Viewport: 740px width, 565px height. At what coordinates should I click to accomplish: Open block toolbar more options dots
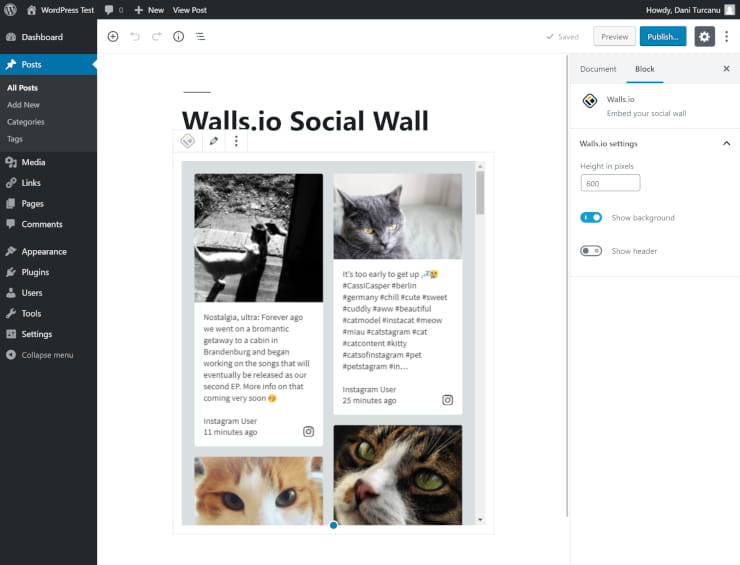pyautogui.click(x=236, y=141)
